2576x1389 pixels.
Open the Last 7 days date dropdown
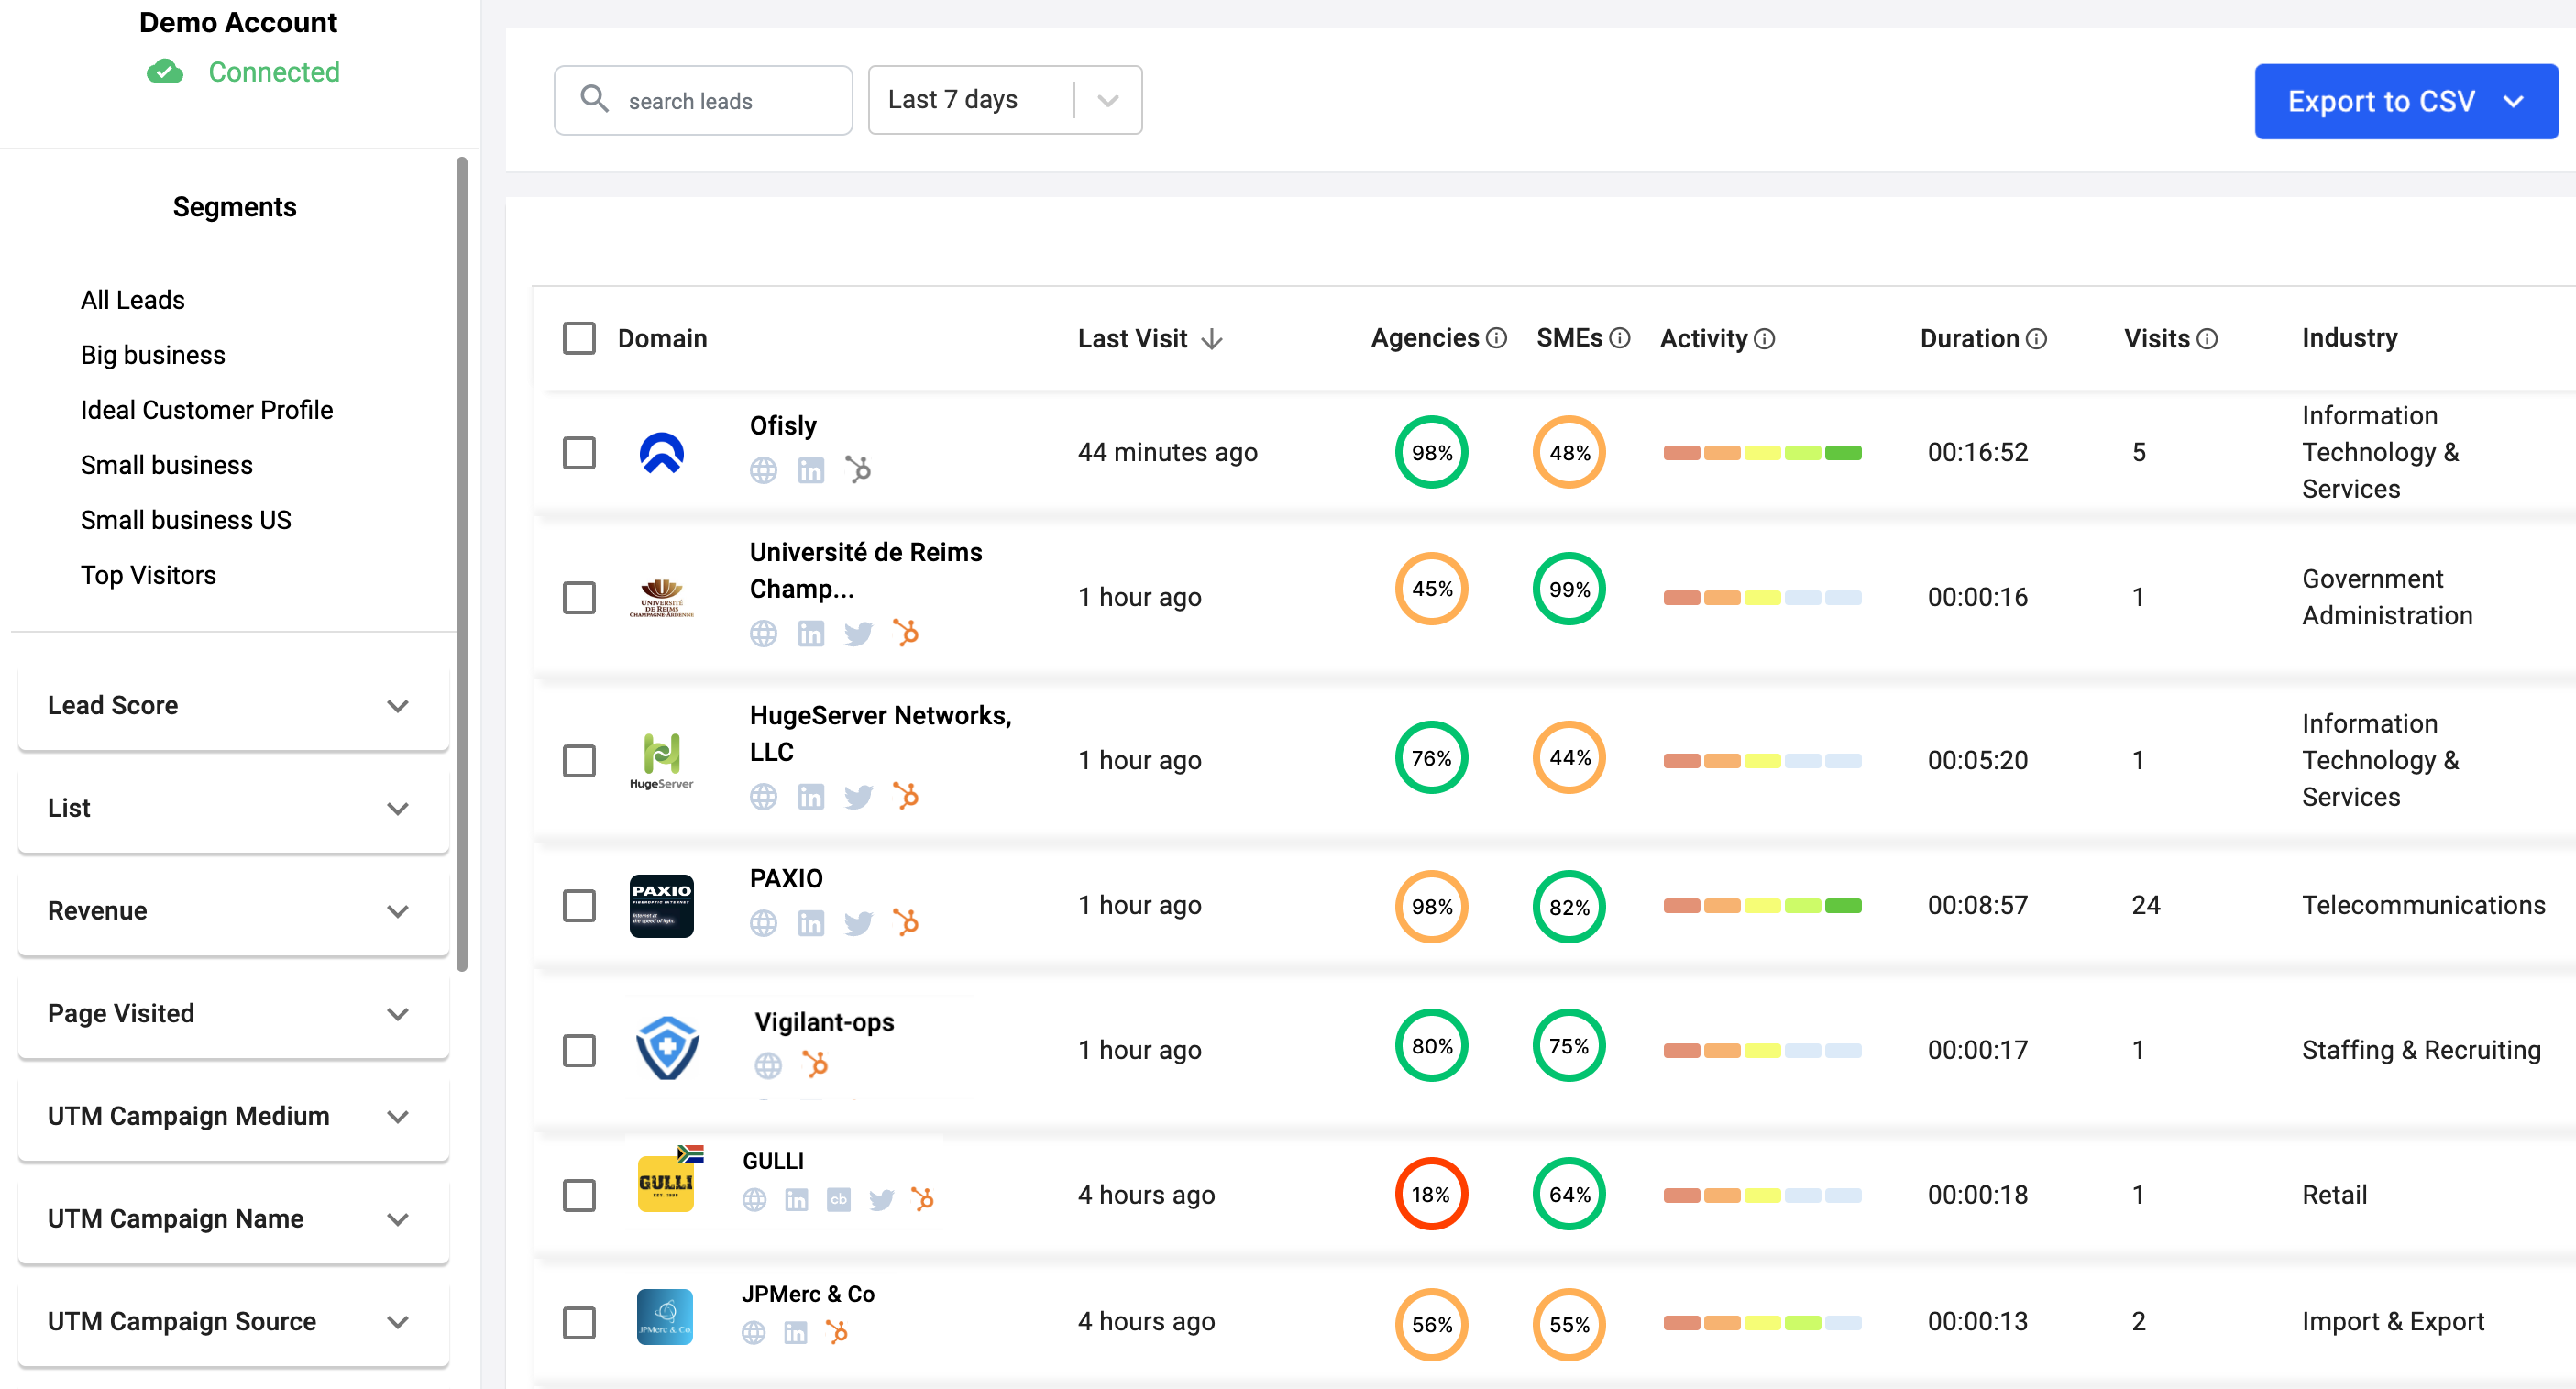pos(1005,100)
